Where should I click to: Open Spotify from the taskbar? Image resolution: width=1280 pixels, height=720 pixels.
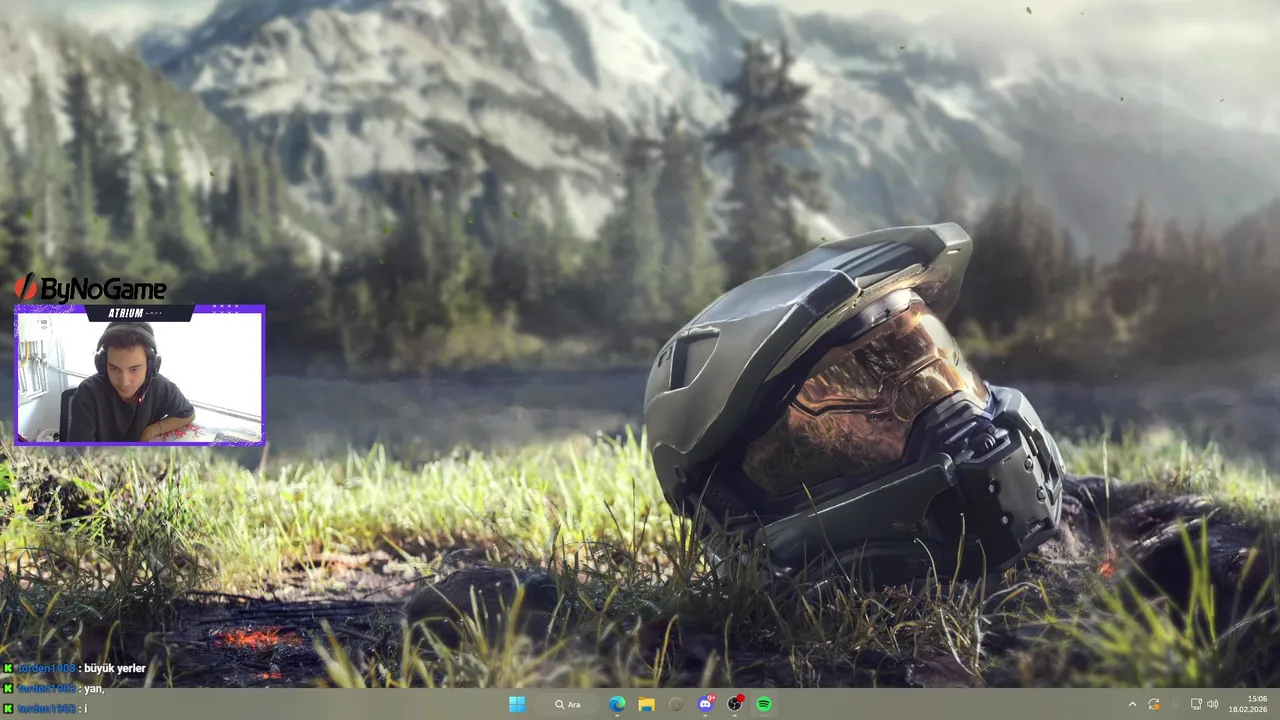pyautogui.click(x=764, y=704)
